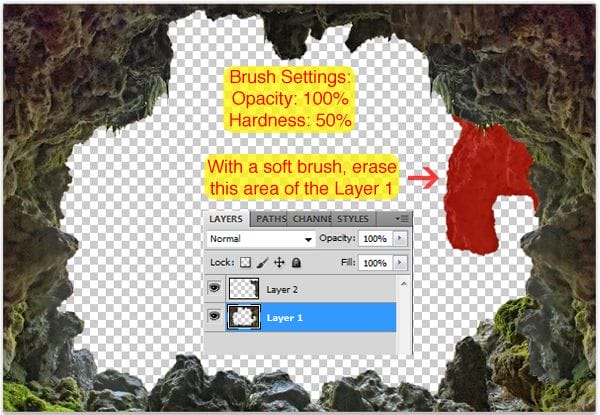600x415 pixels.
Task: Click the layers list scroll up arrow
Action: pos(403,281)
